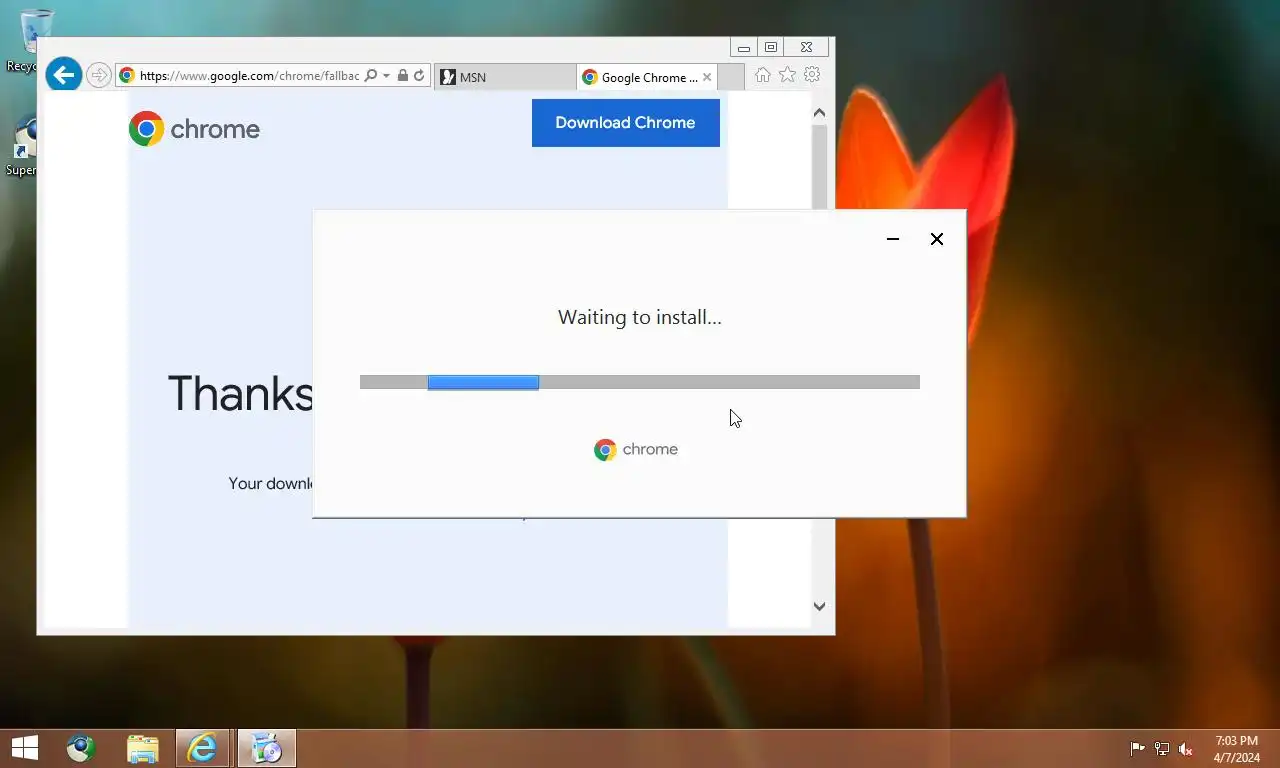The image size is (1280, 768).
Task: Open the IE Tools gear menu
Action: click(812, 75)
